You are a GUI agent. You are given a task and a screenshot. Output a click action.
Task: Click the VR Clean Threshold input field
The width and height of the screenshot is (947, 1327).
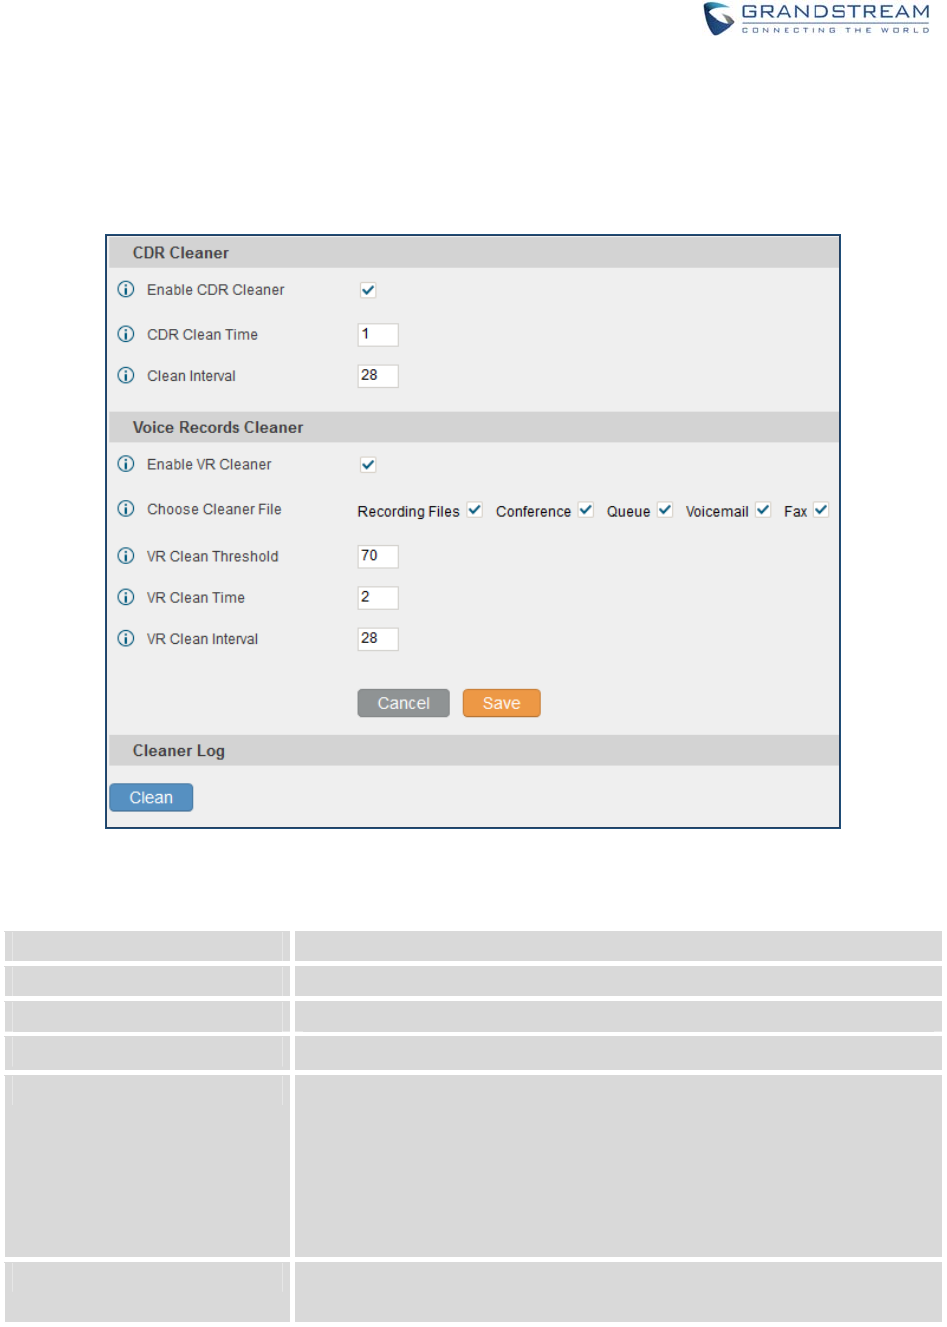click(378, 556)
